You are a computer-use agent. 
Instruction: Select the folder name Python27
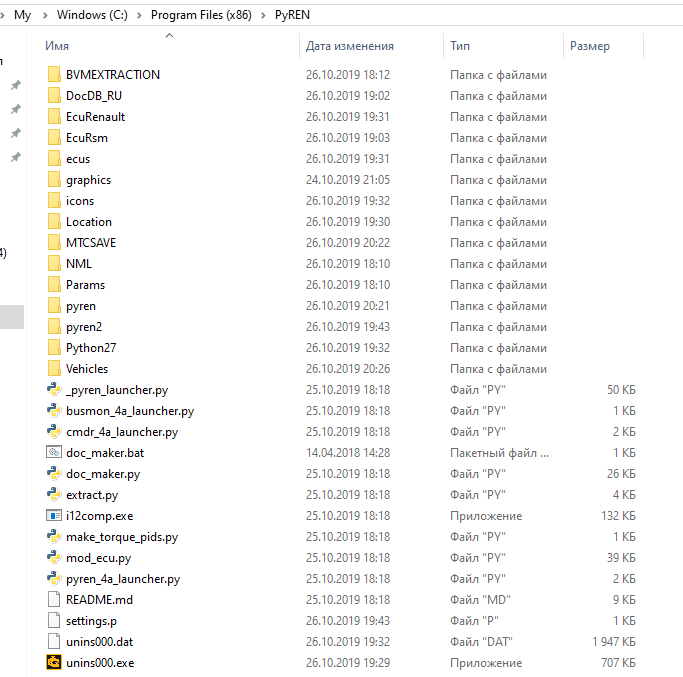pos(91,348)
